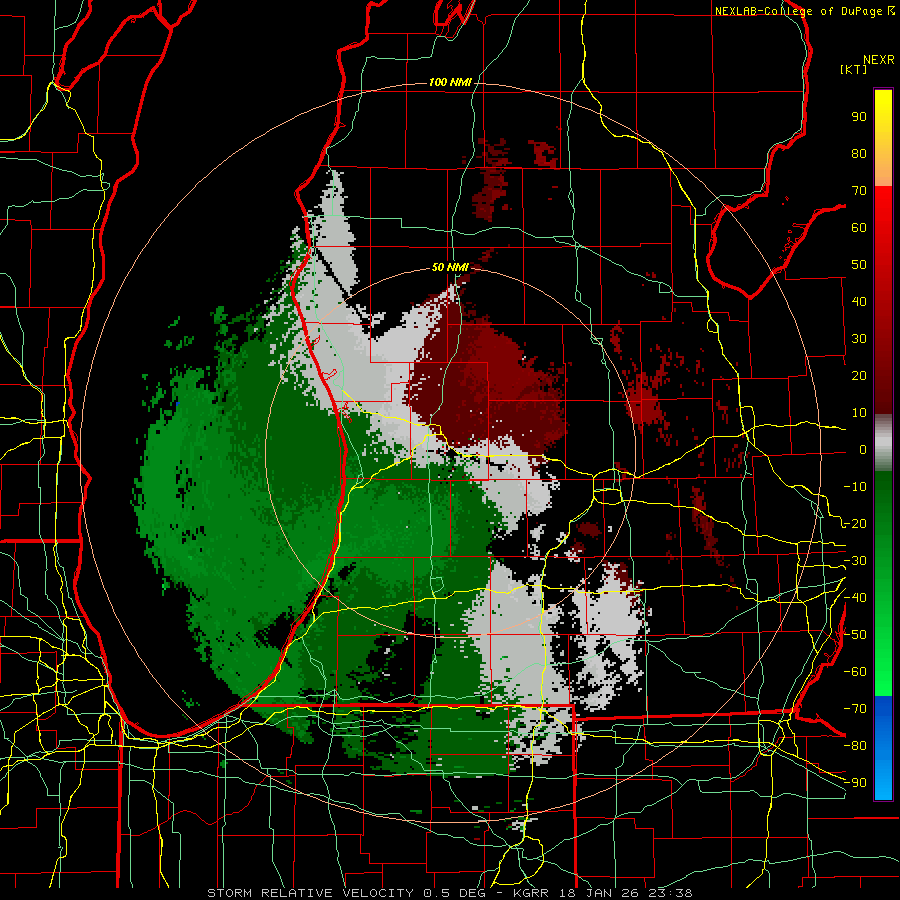Image resolution: width=900 pixels, height=900 pixels.
Task: Click the "-30" value on velocity scale
Action: coord(855,561)
